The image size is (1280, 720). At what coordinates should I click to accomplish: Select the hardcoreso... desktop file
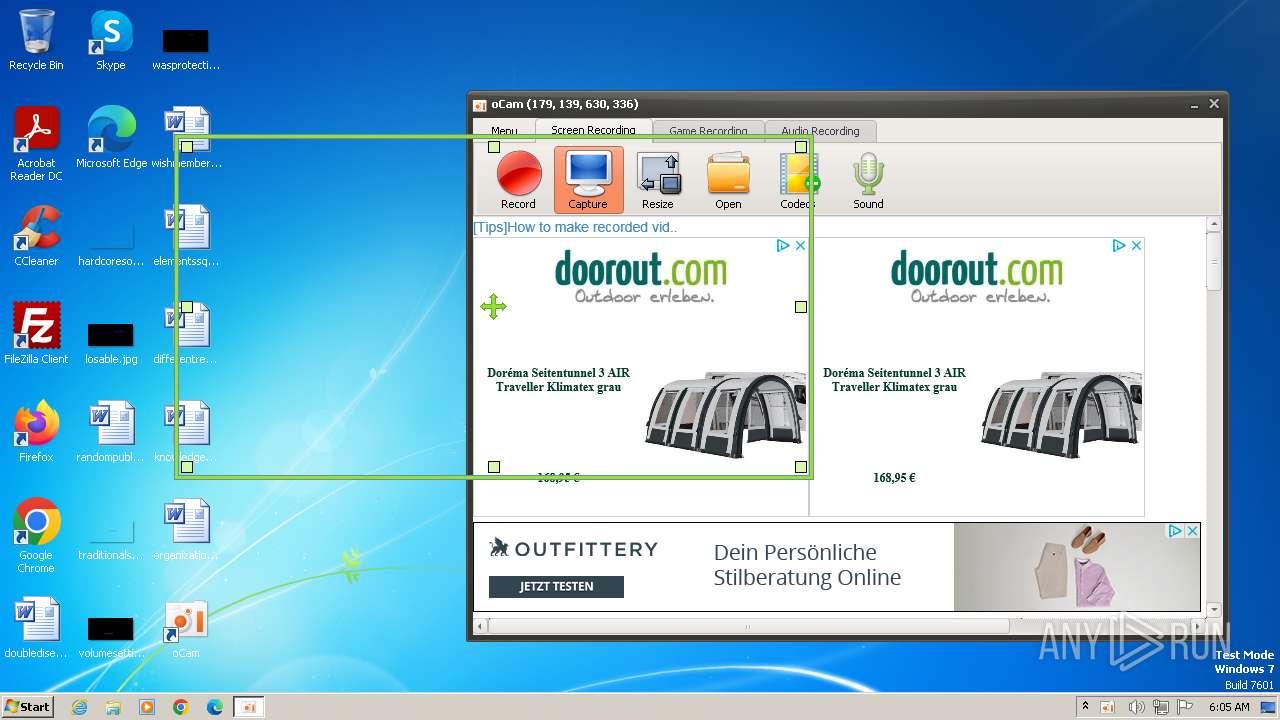tap(111, 244)
